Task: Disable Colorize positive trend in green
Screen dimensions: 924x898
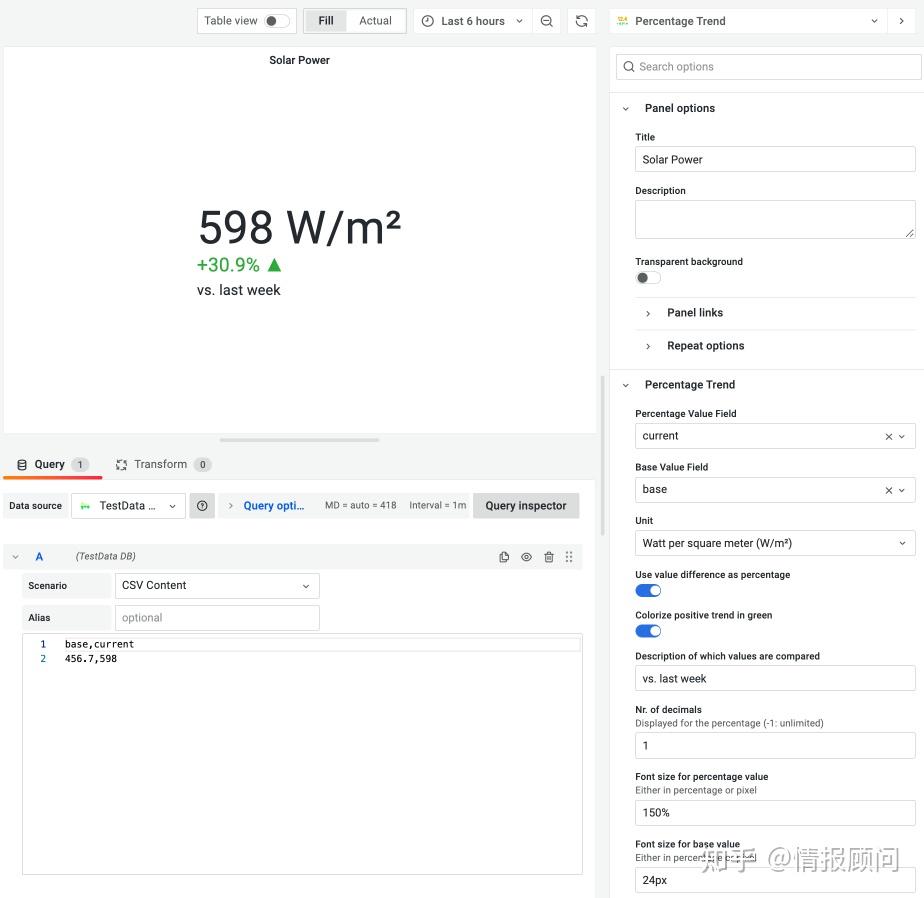Action: coord(648,631)
